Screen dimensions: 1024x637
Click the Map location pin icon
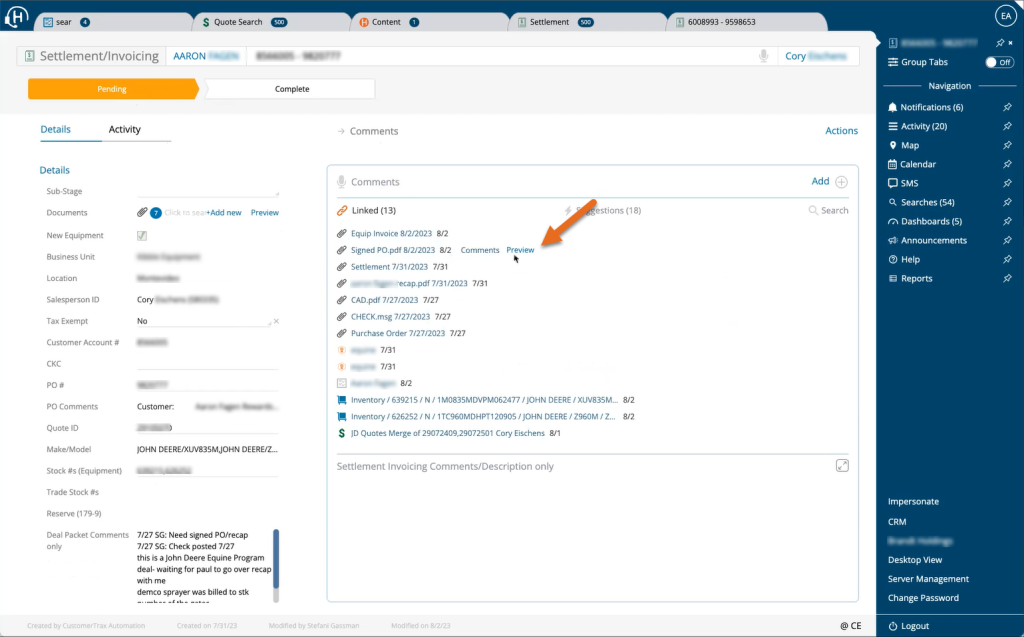point(893,145)
